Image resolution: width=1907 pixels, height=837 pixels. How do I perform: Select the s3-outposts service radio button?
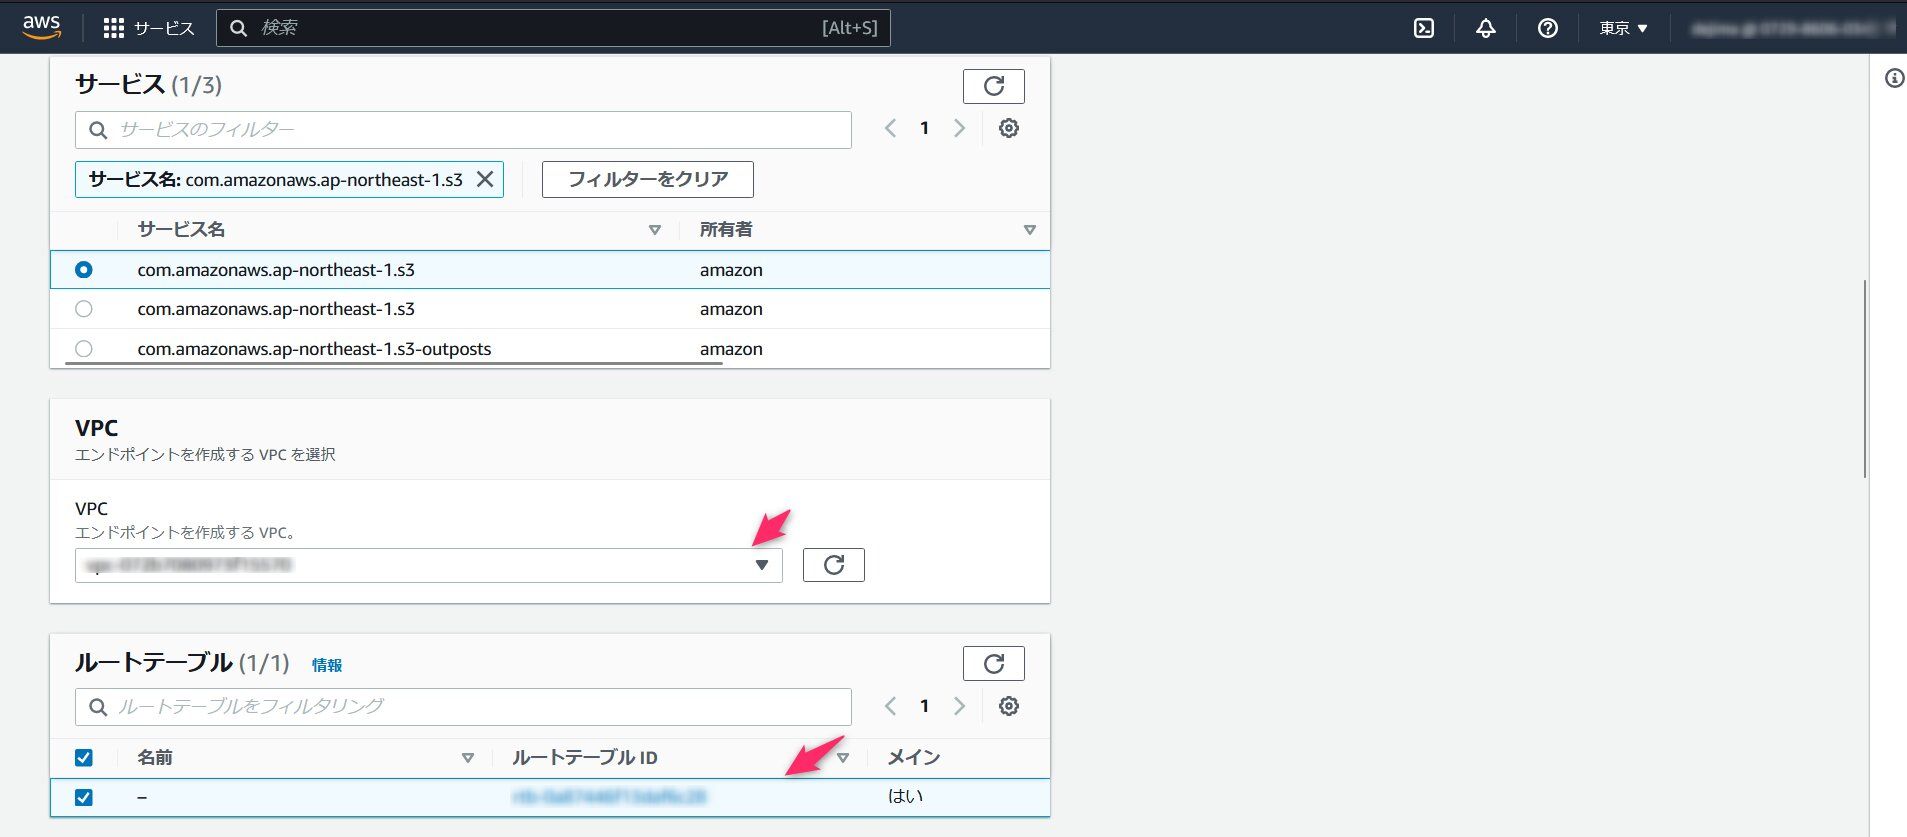pyautogui.click(x=84, y=349)
